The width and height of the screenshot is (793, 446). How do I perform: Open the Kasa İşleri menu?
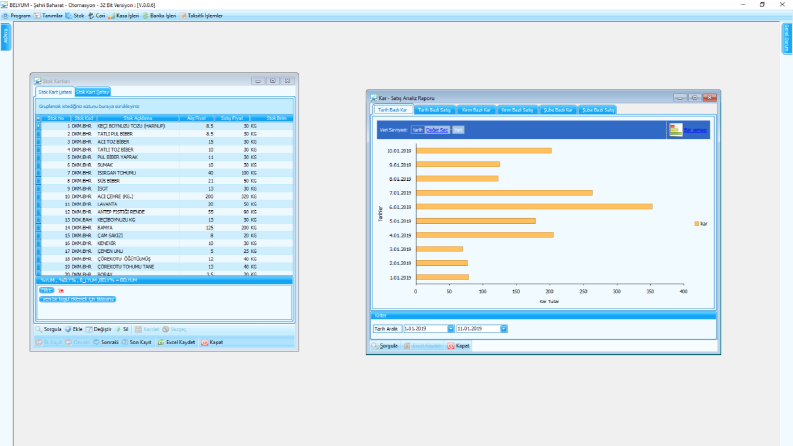[x=123, y=16]
